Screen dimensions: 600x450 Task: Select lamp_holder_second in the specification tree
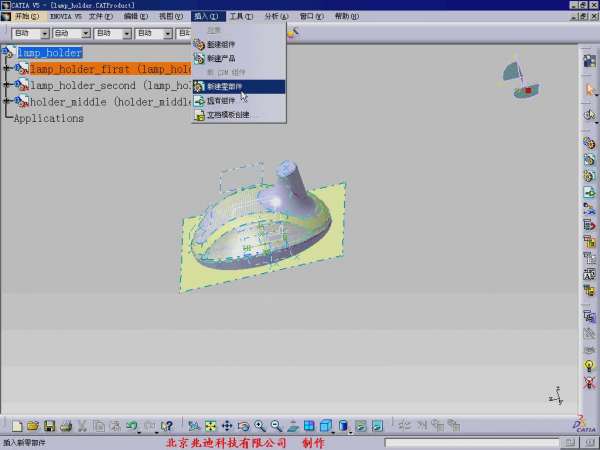[x=110, y=85]
